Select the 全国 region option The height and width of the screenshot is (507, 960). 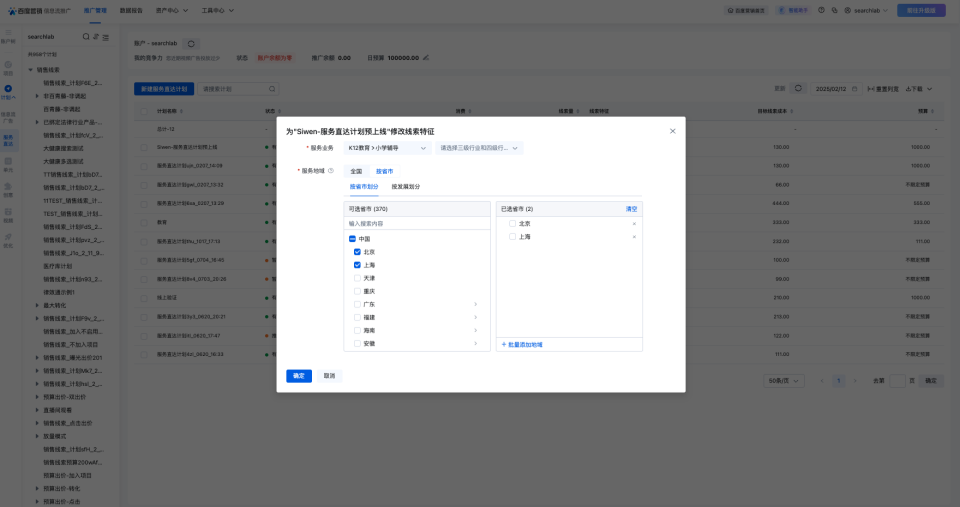tap(356, 171)
